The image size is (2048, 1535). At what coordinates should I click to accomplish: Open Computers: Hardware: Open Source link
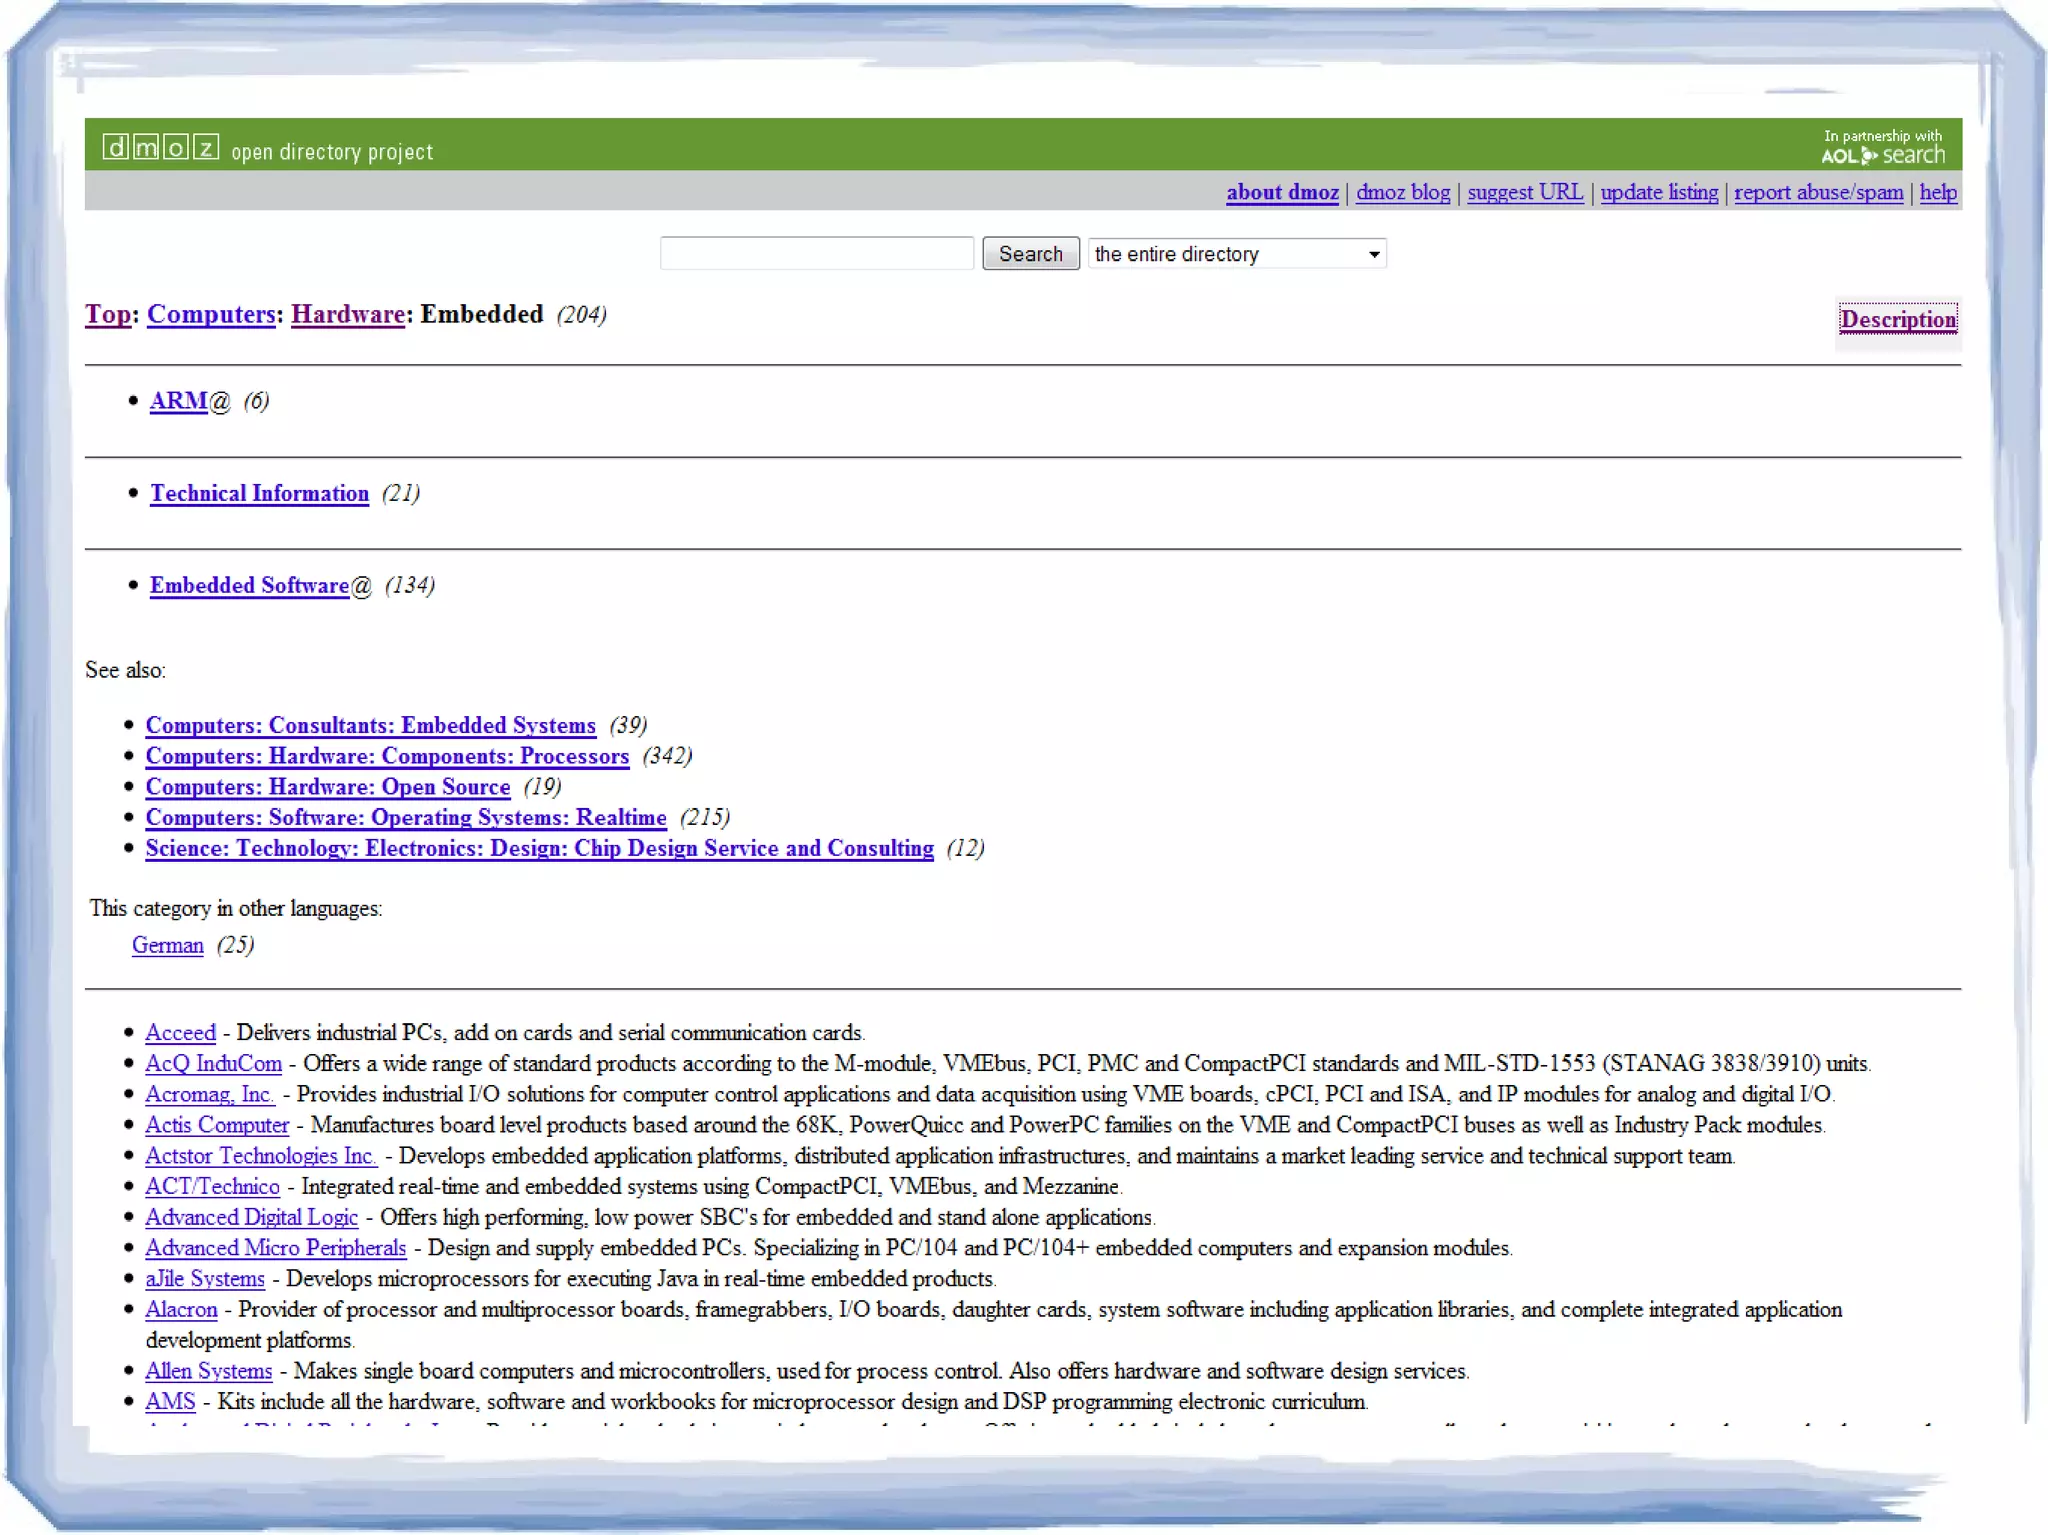(327, 787)
